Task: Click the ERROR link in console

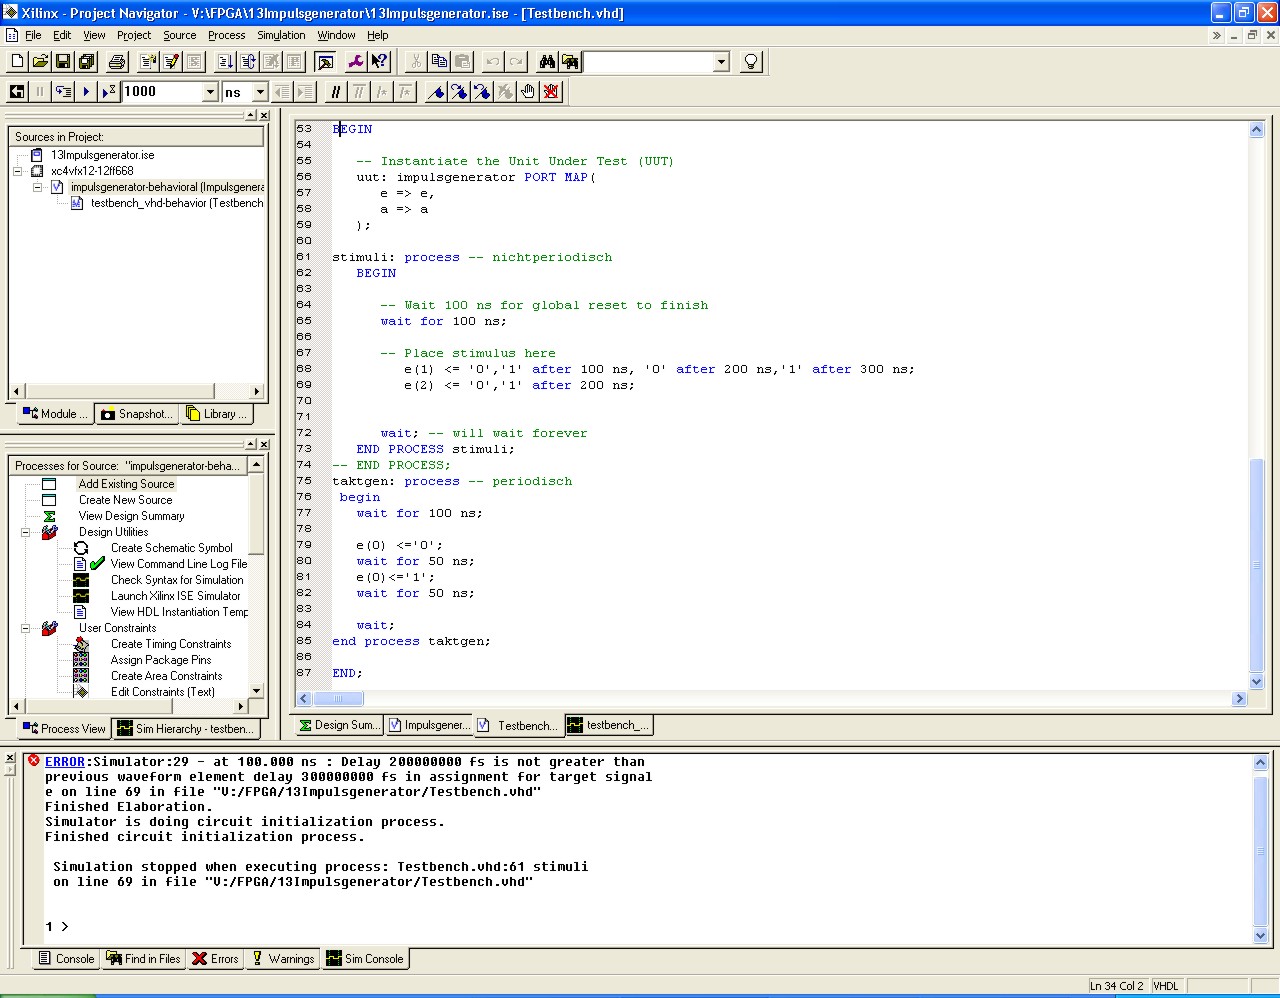Action: click(65, 762)
